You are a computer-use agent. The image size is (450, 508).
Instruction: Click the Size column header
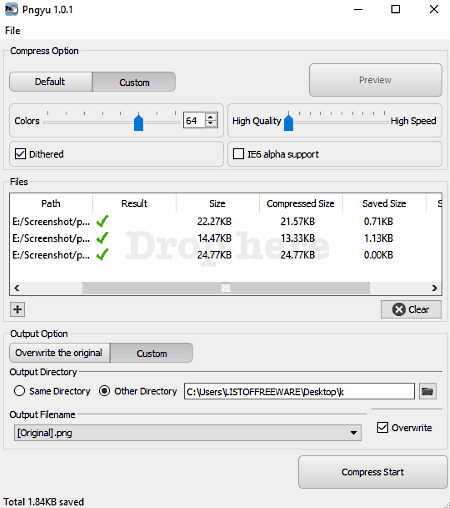tap(217, 203)
